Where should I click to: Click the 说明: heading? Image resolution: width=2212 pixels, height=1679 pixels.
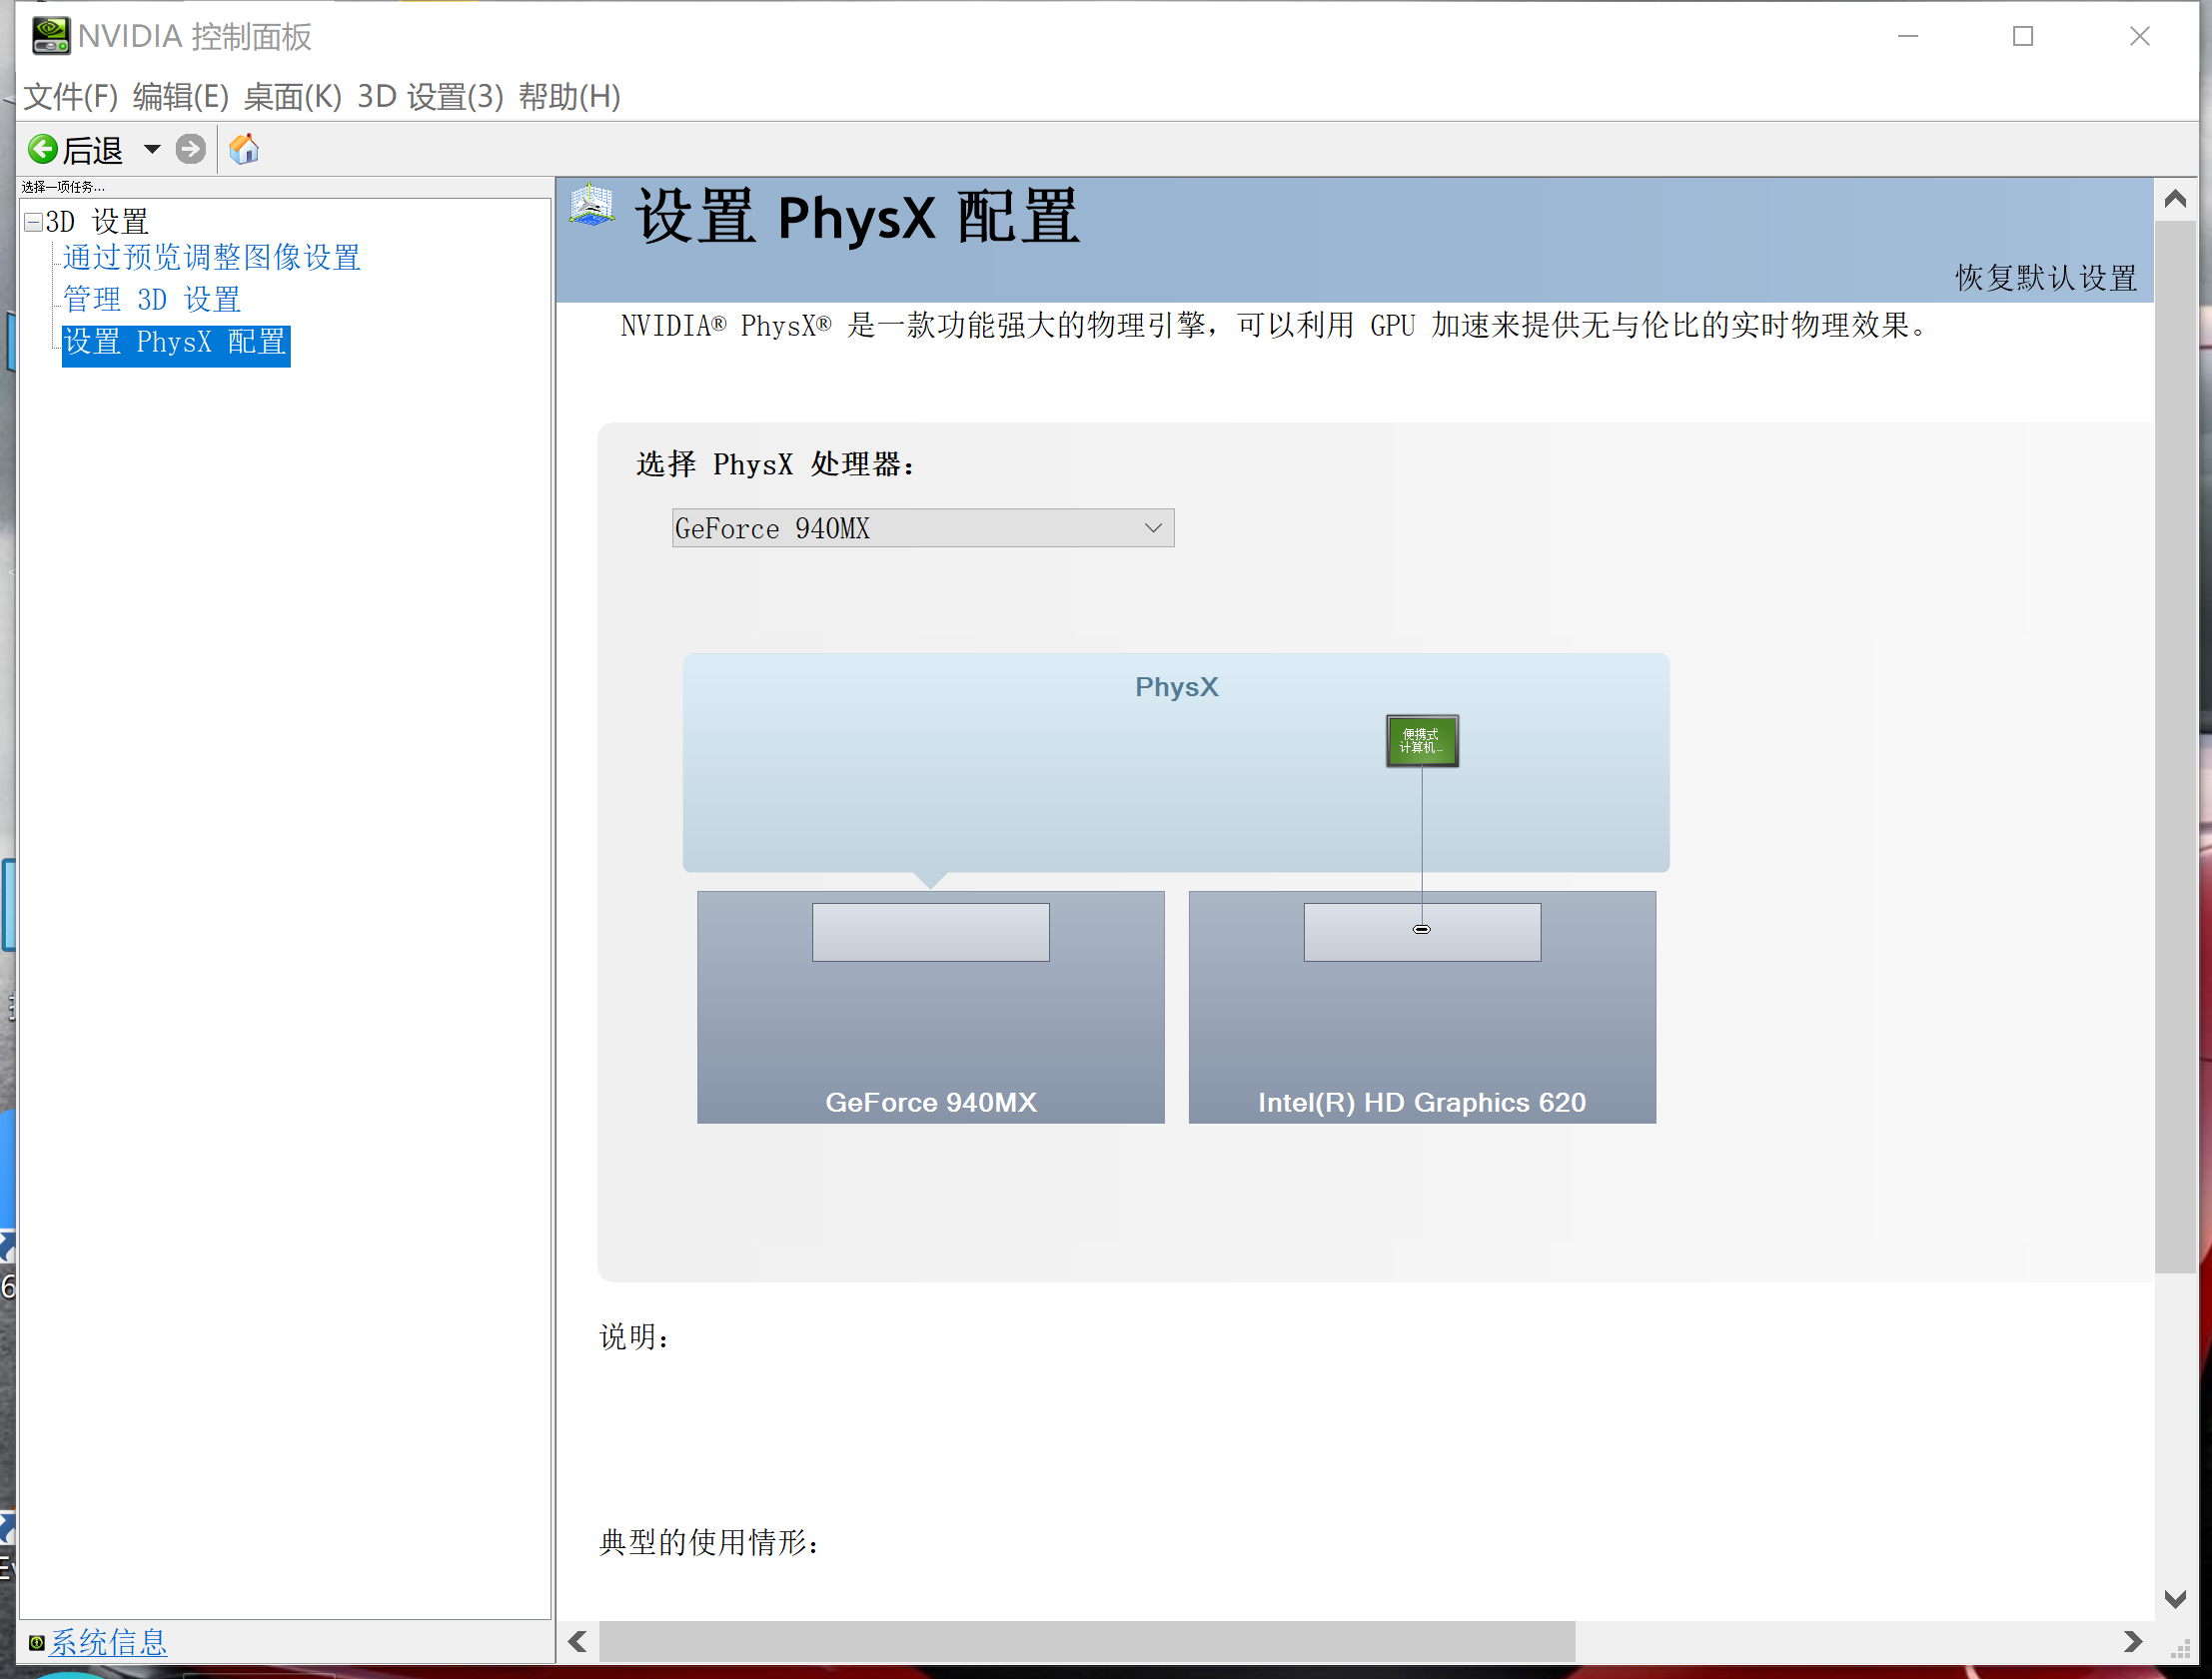click(x=634, y=1337)
